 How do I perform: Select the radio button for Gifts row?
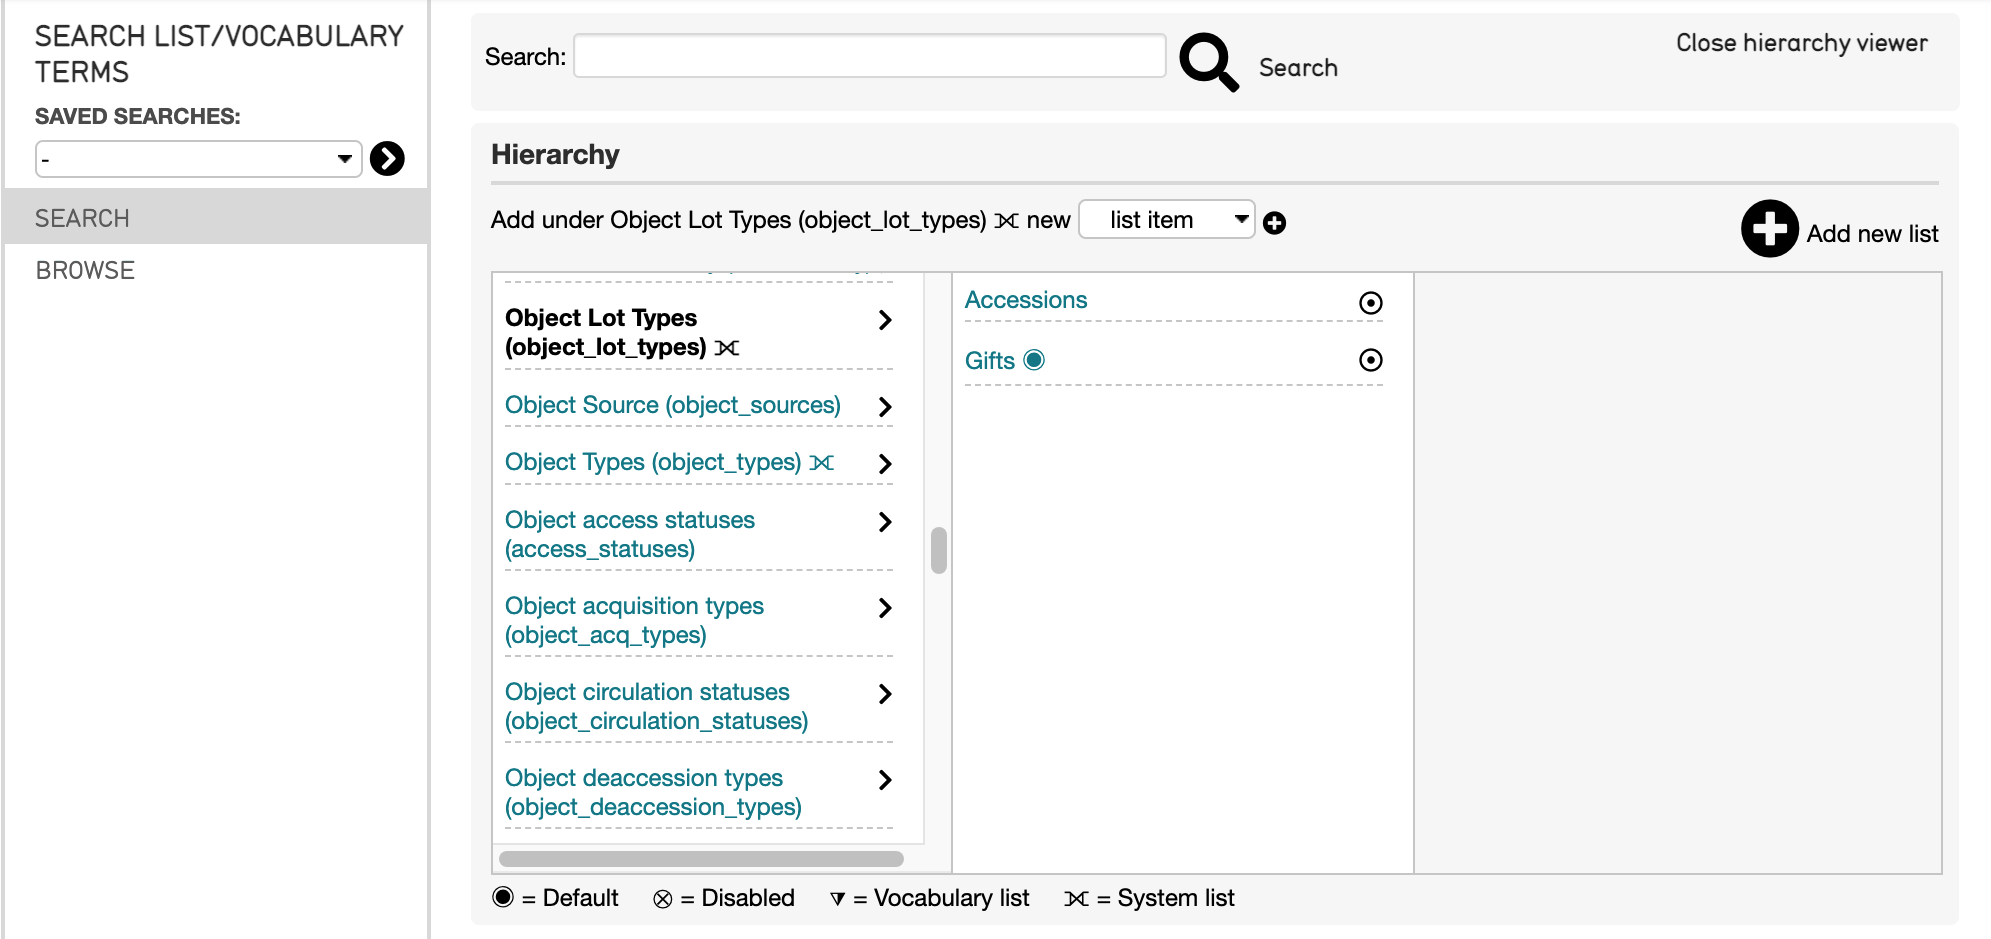[1370, 360]
